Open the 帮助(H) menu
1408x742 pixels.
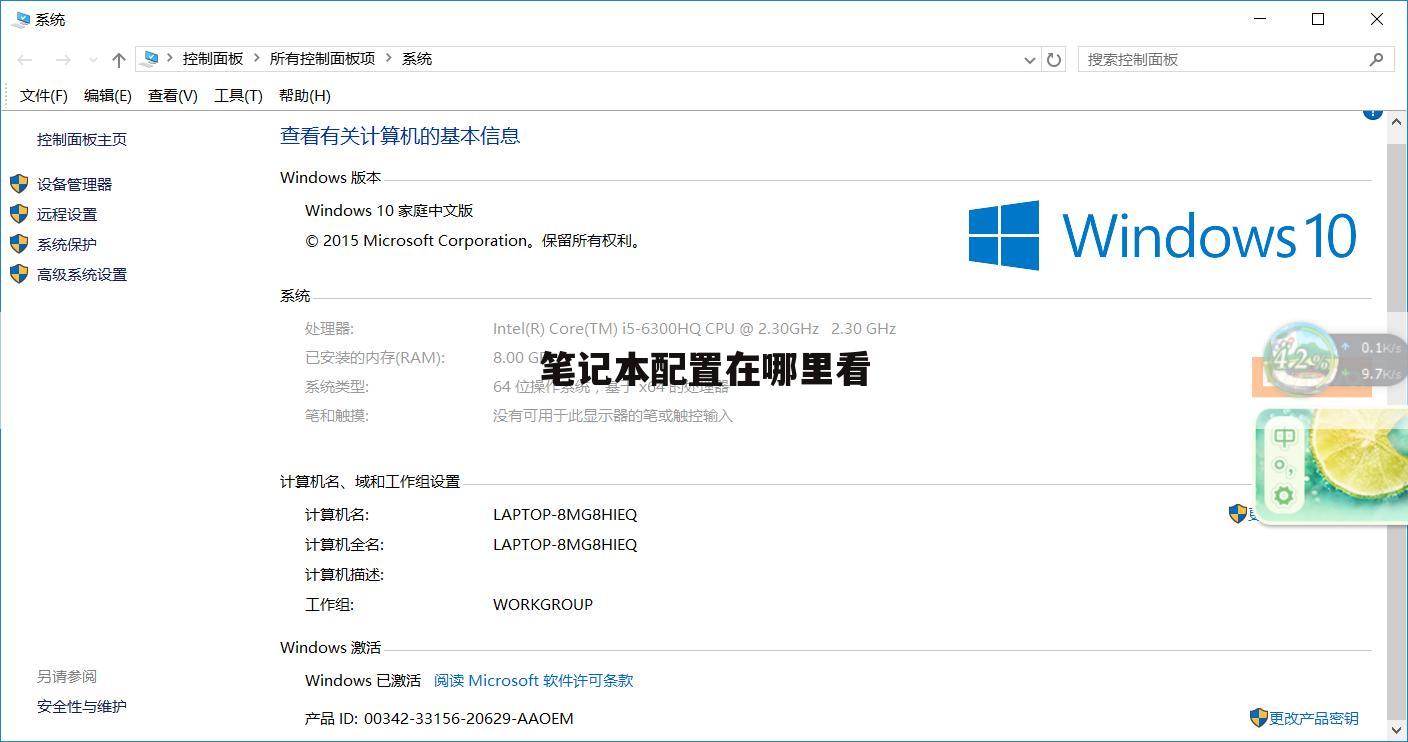(x=305, y=96)
